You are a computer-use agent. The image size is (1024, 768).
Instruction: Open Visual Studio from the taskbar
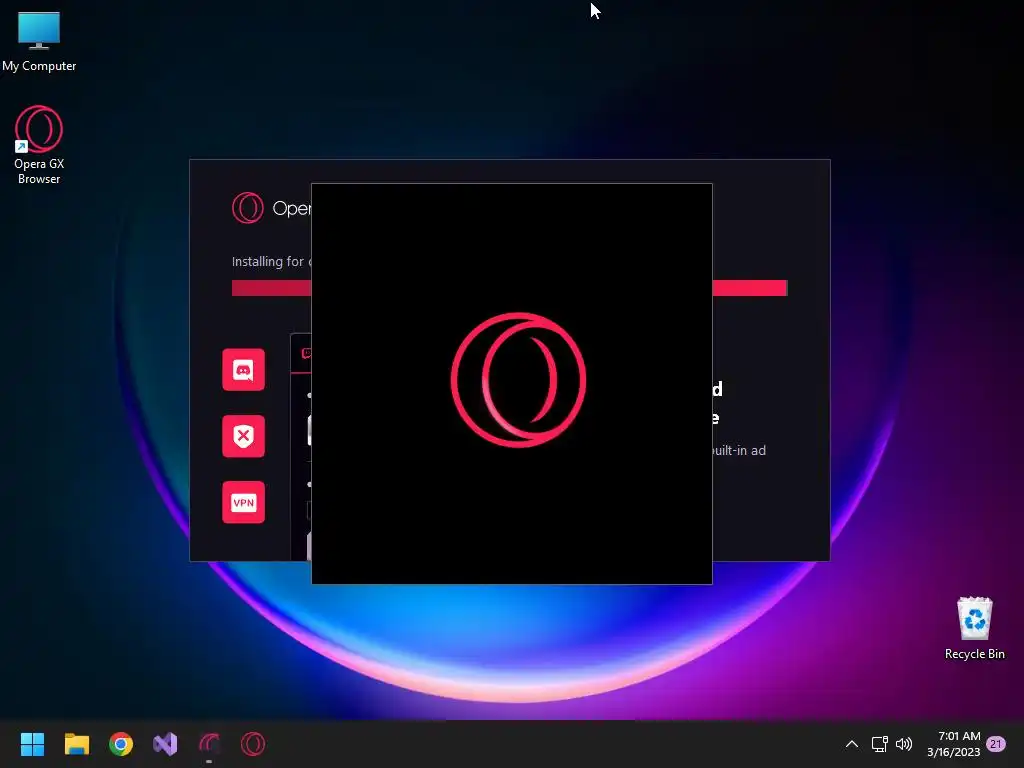(x=165, y=744)
